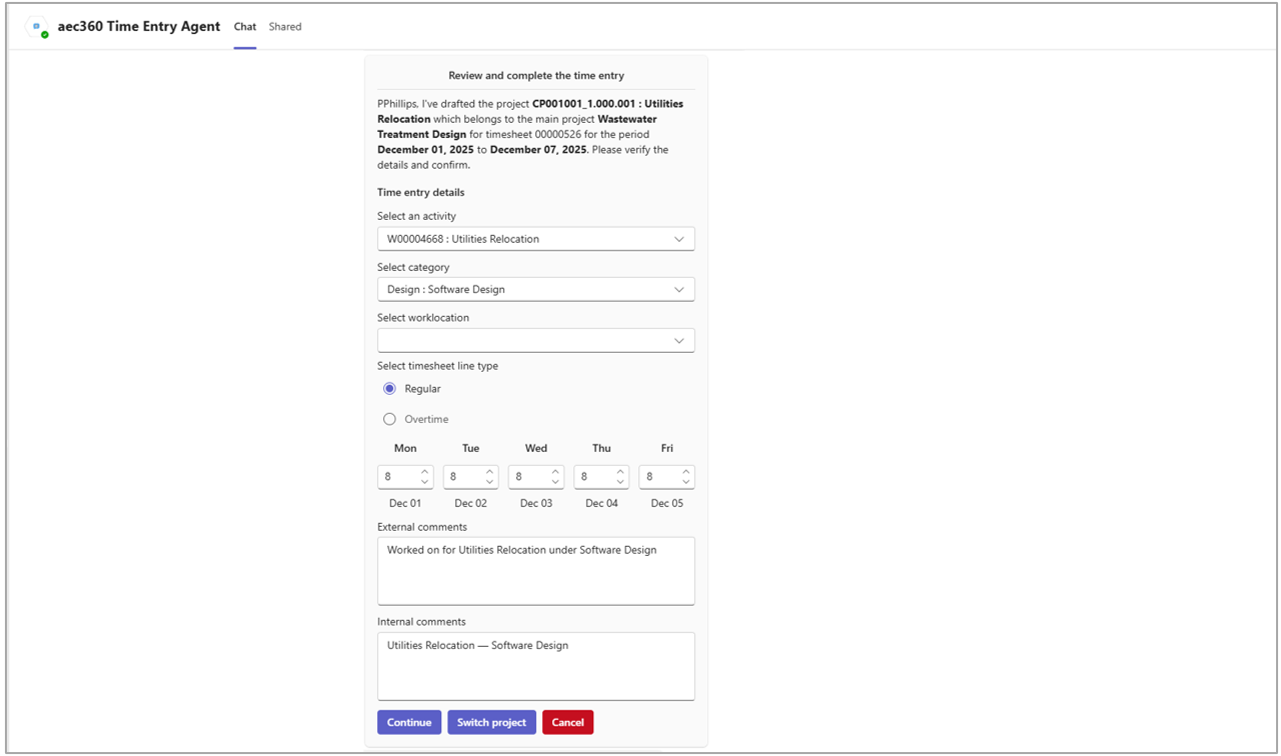Decrease Monday hours with down arrow
Image resolution: width=1281 pixels, height=756 pixels.
point(424,482)
